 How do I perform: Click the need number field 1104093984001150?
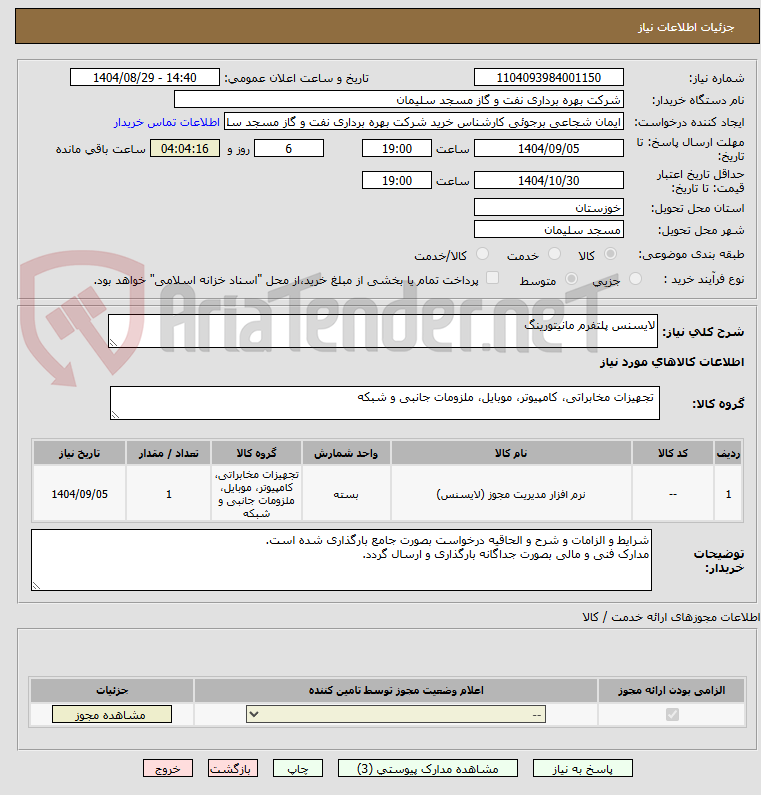pos(549,78)
